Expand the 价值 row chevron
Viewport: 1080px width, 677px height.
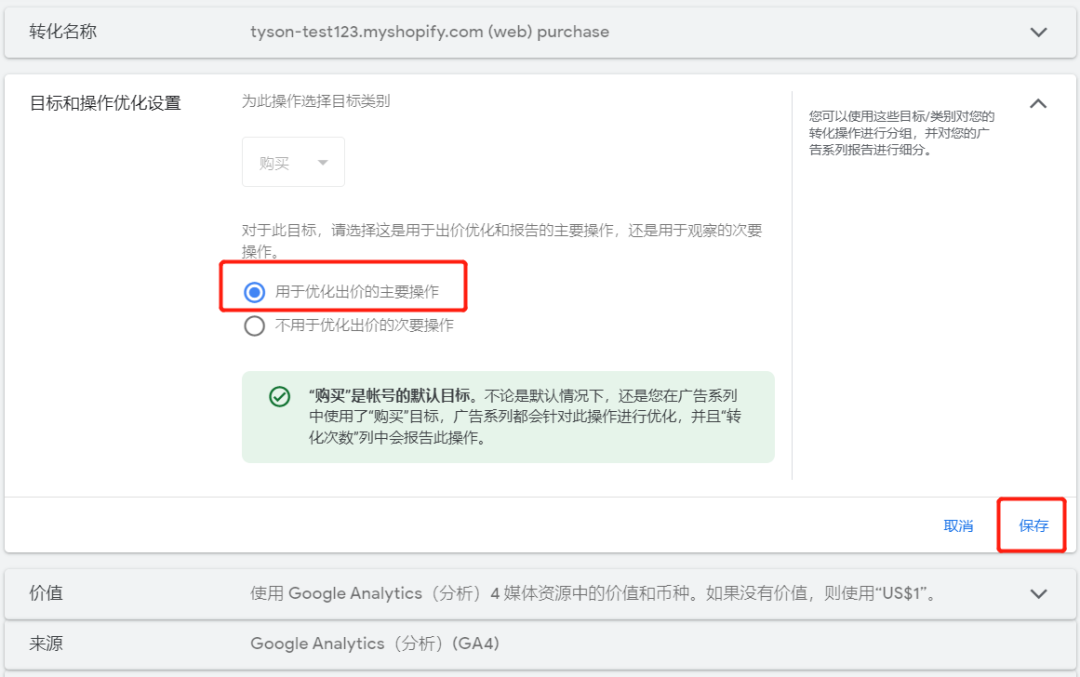coord(1039,594)
